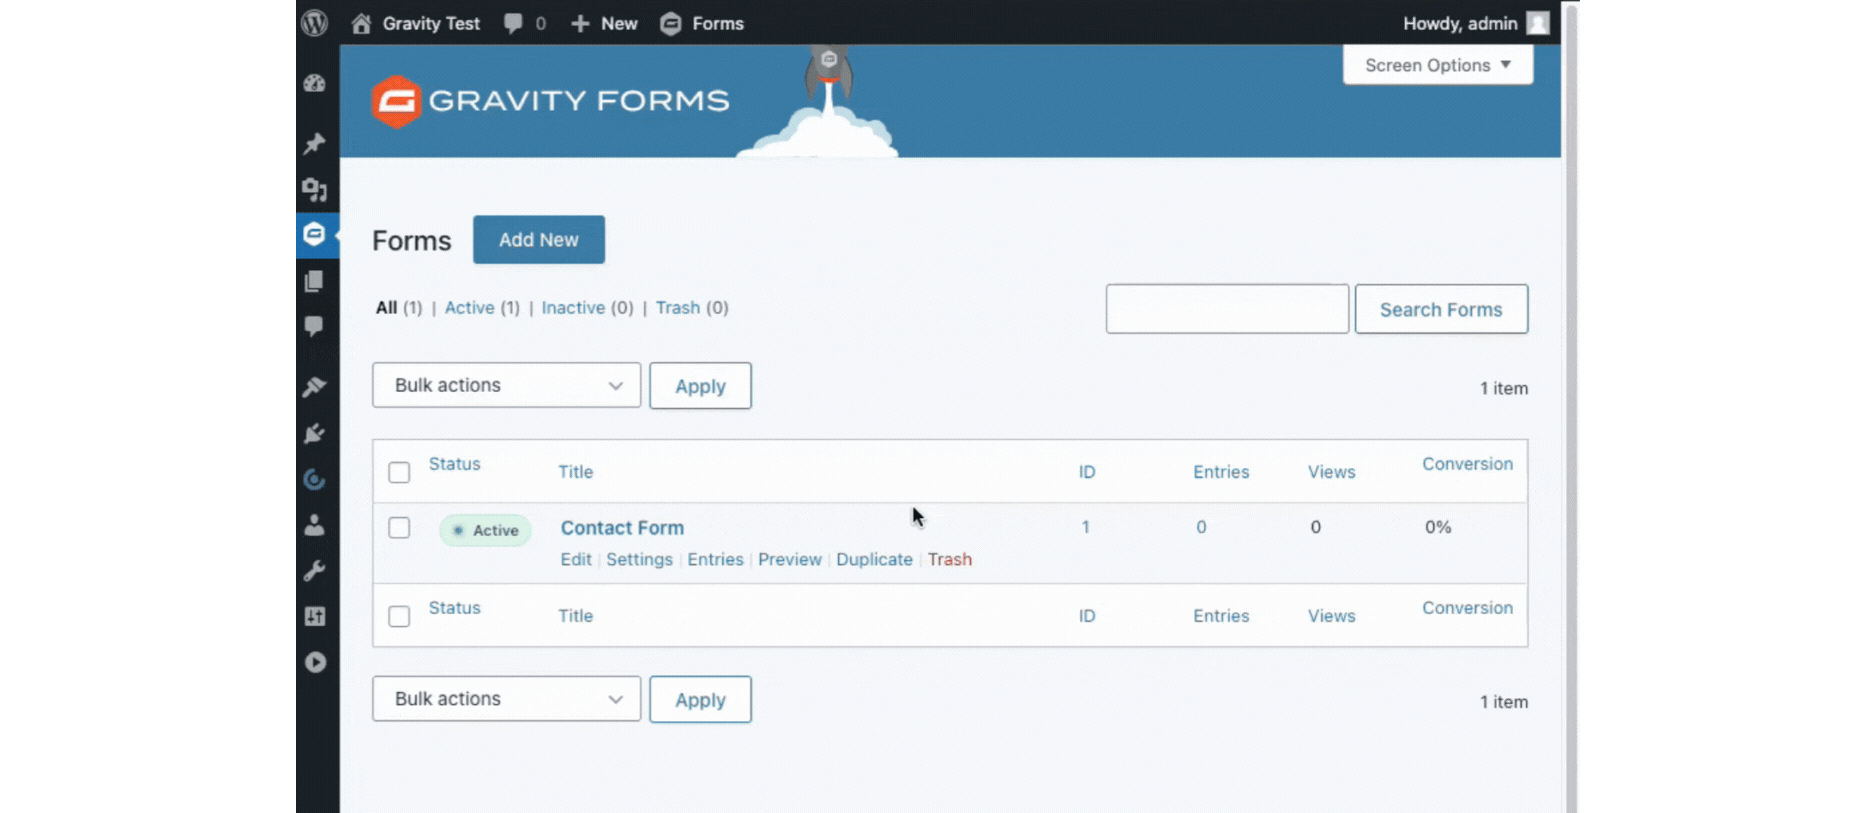The image size is (1875, 813).
Task: Sort by Status in table header
Action: tap(455, 464)
